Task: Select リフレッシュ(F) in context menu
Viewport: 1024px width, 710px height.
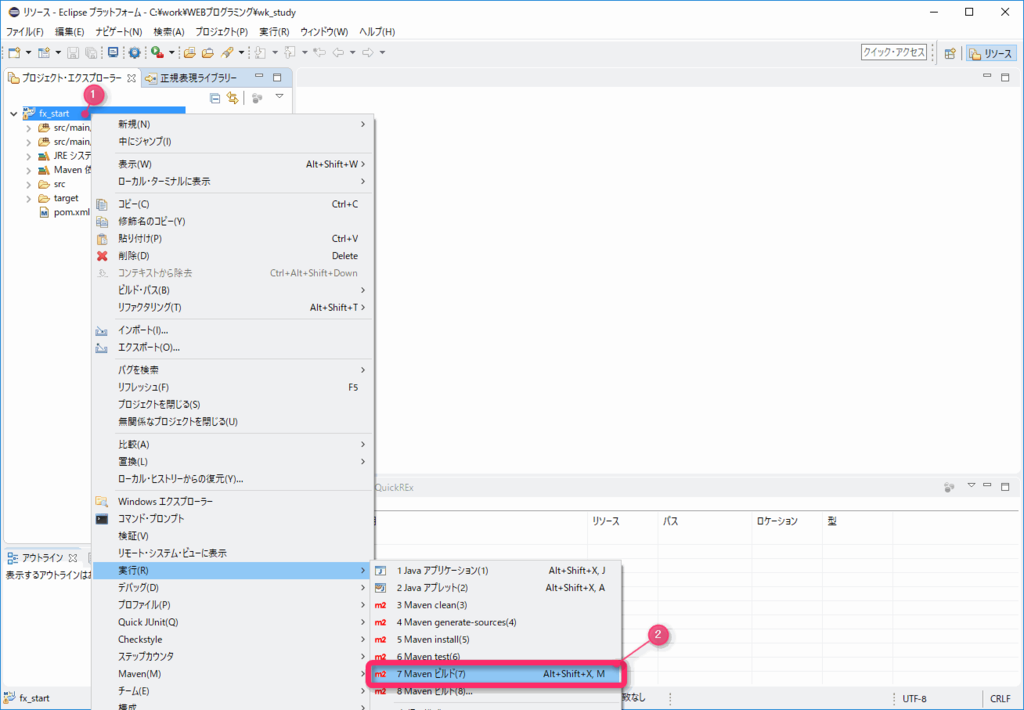Action: (232, 387)
